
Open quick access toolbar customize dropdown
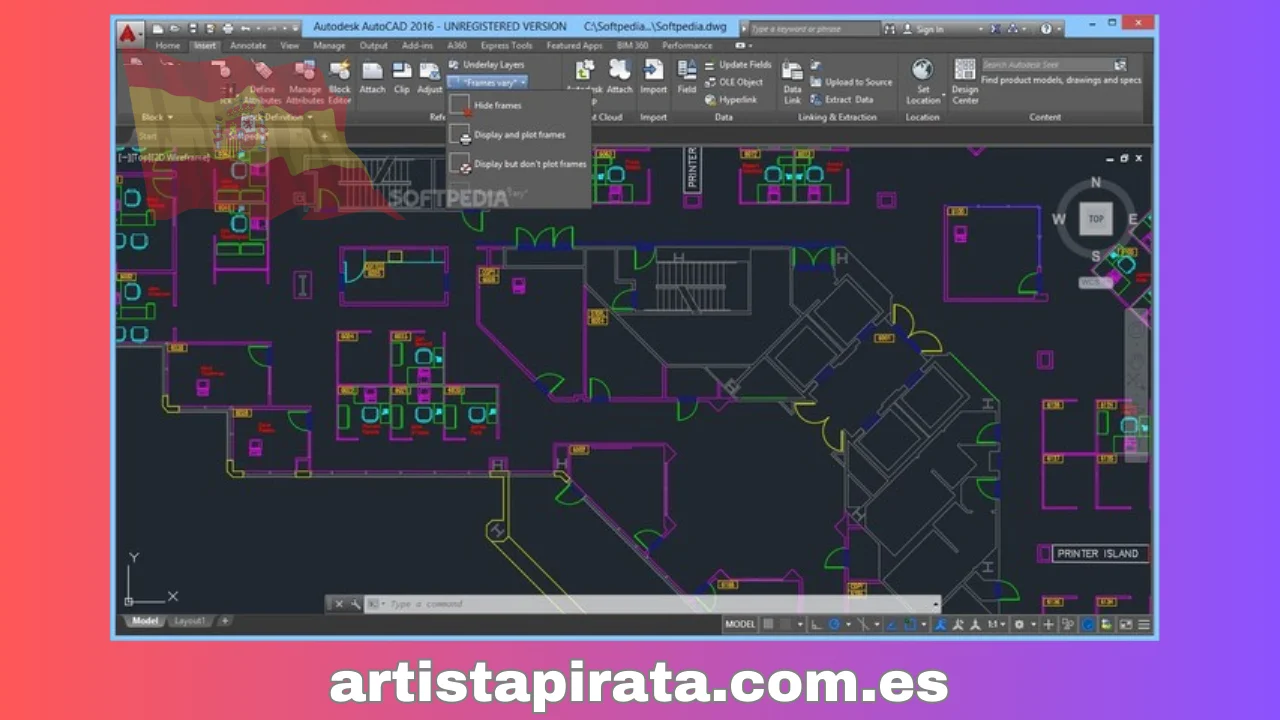coord(295,28)
